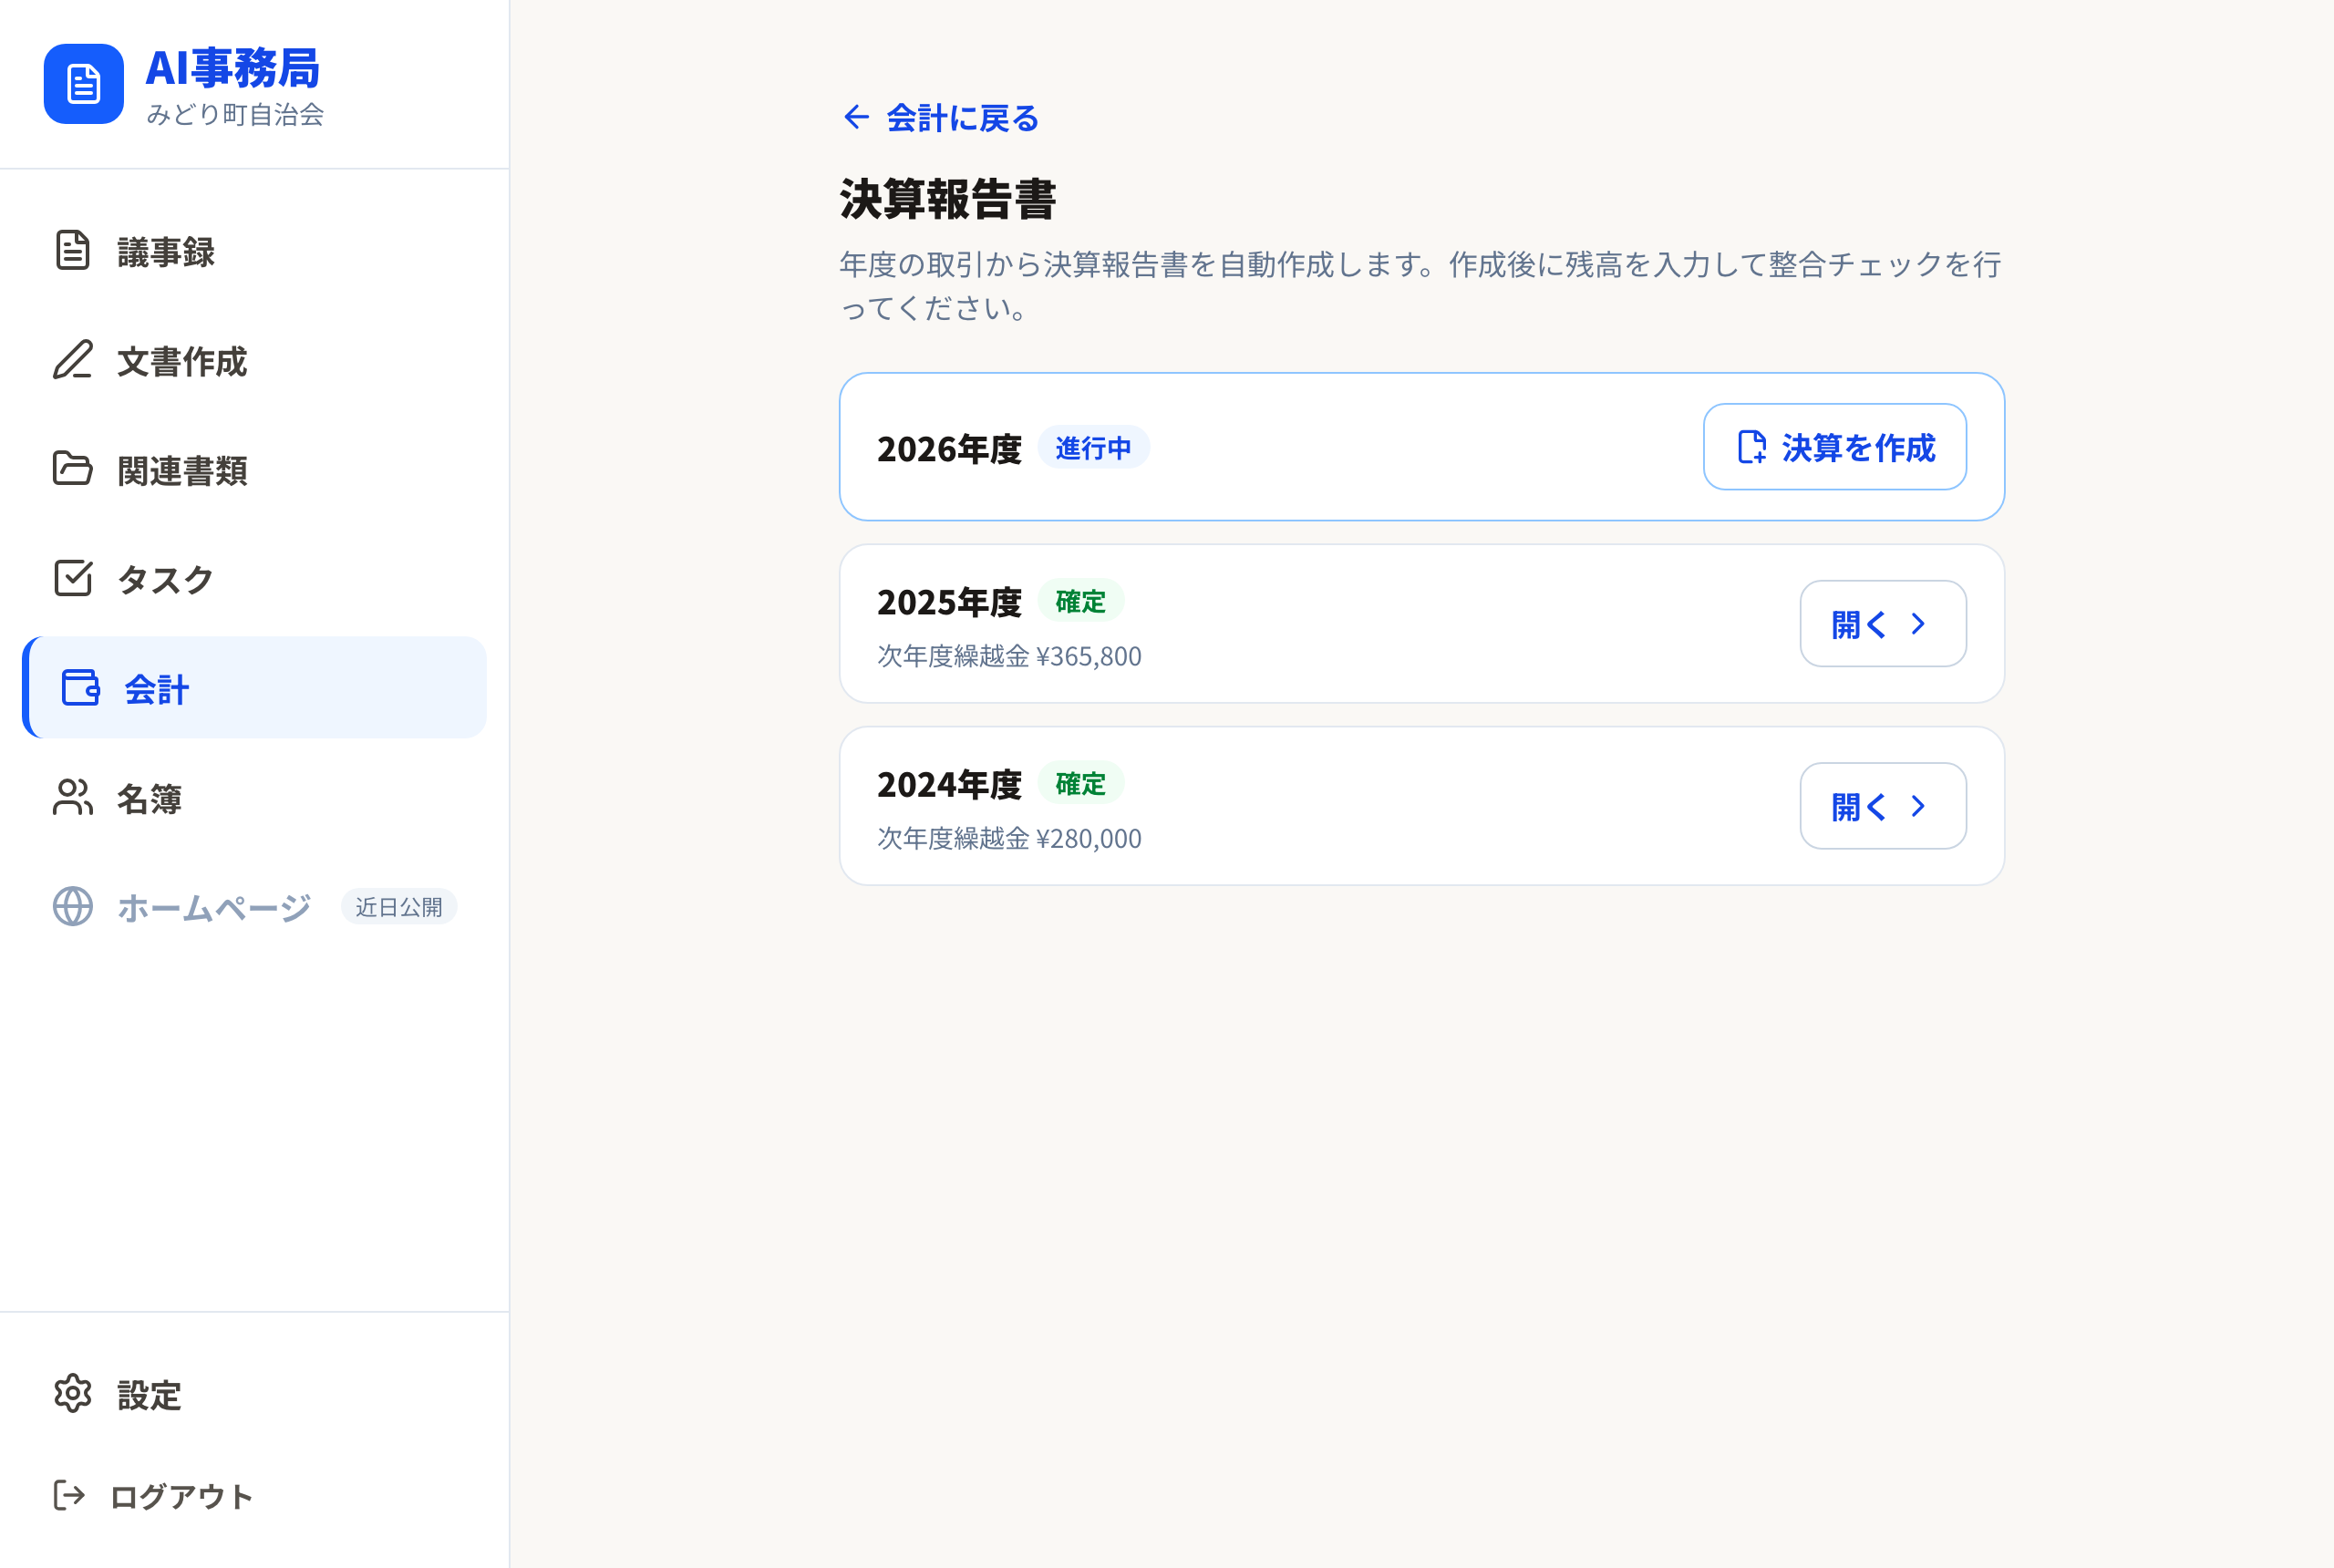
Task: Click chevron arrow in 2025年度 開く button
Action: [1918, 624]
